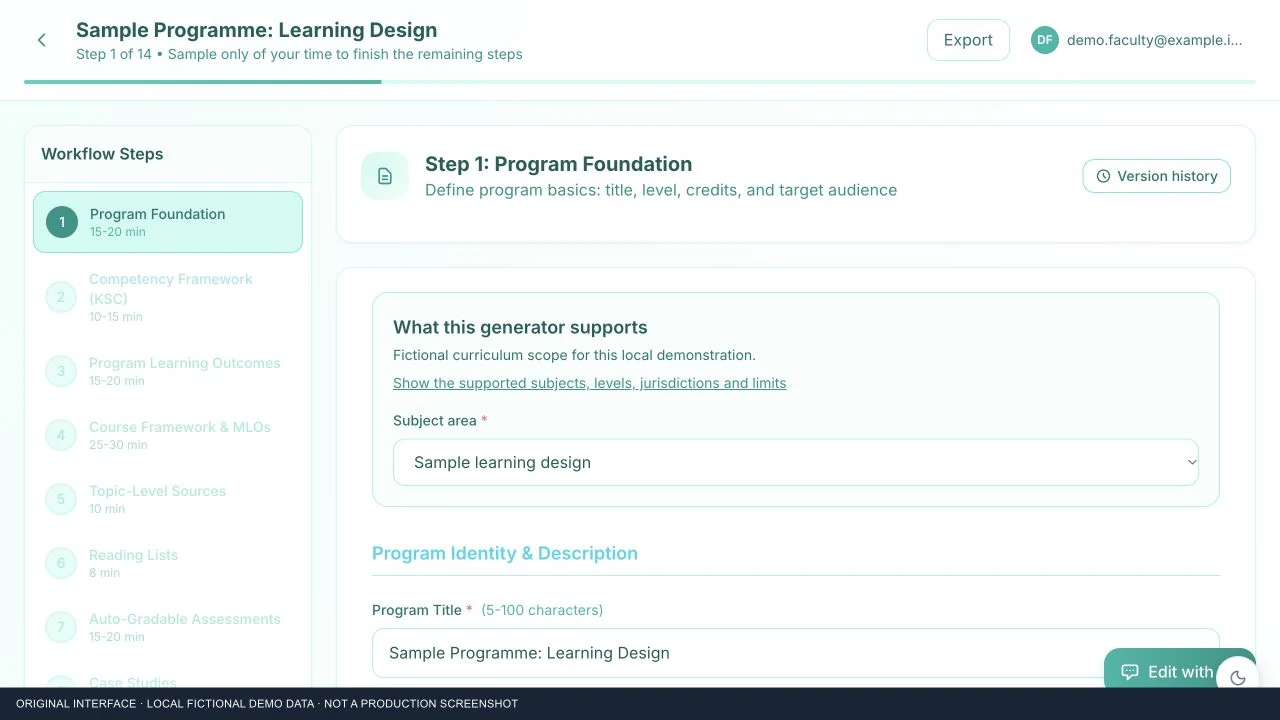
Task: Click step number 1 circle badge
Action: 61,222
